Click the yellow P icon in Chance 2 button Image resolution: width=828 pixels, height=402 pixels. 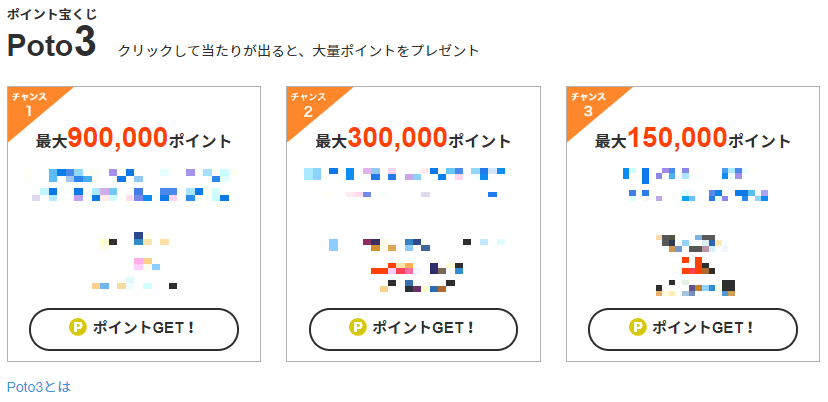[x=357, y=328]
